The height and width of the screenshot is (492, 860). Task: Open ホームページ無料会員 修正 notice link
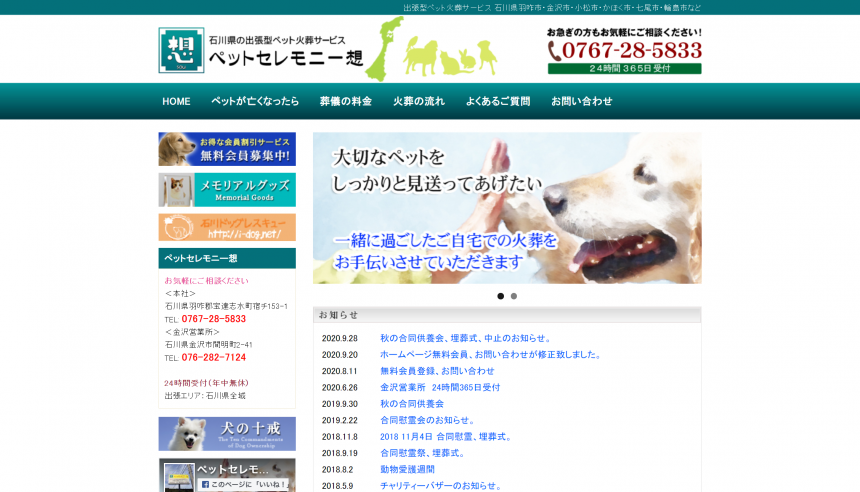tap(491, 355)
